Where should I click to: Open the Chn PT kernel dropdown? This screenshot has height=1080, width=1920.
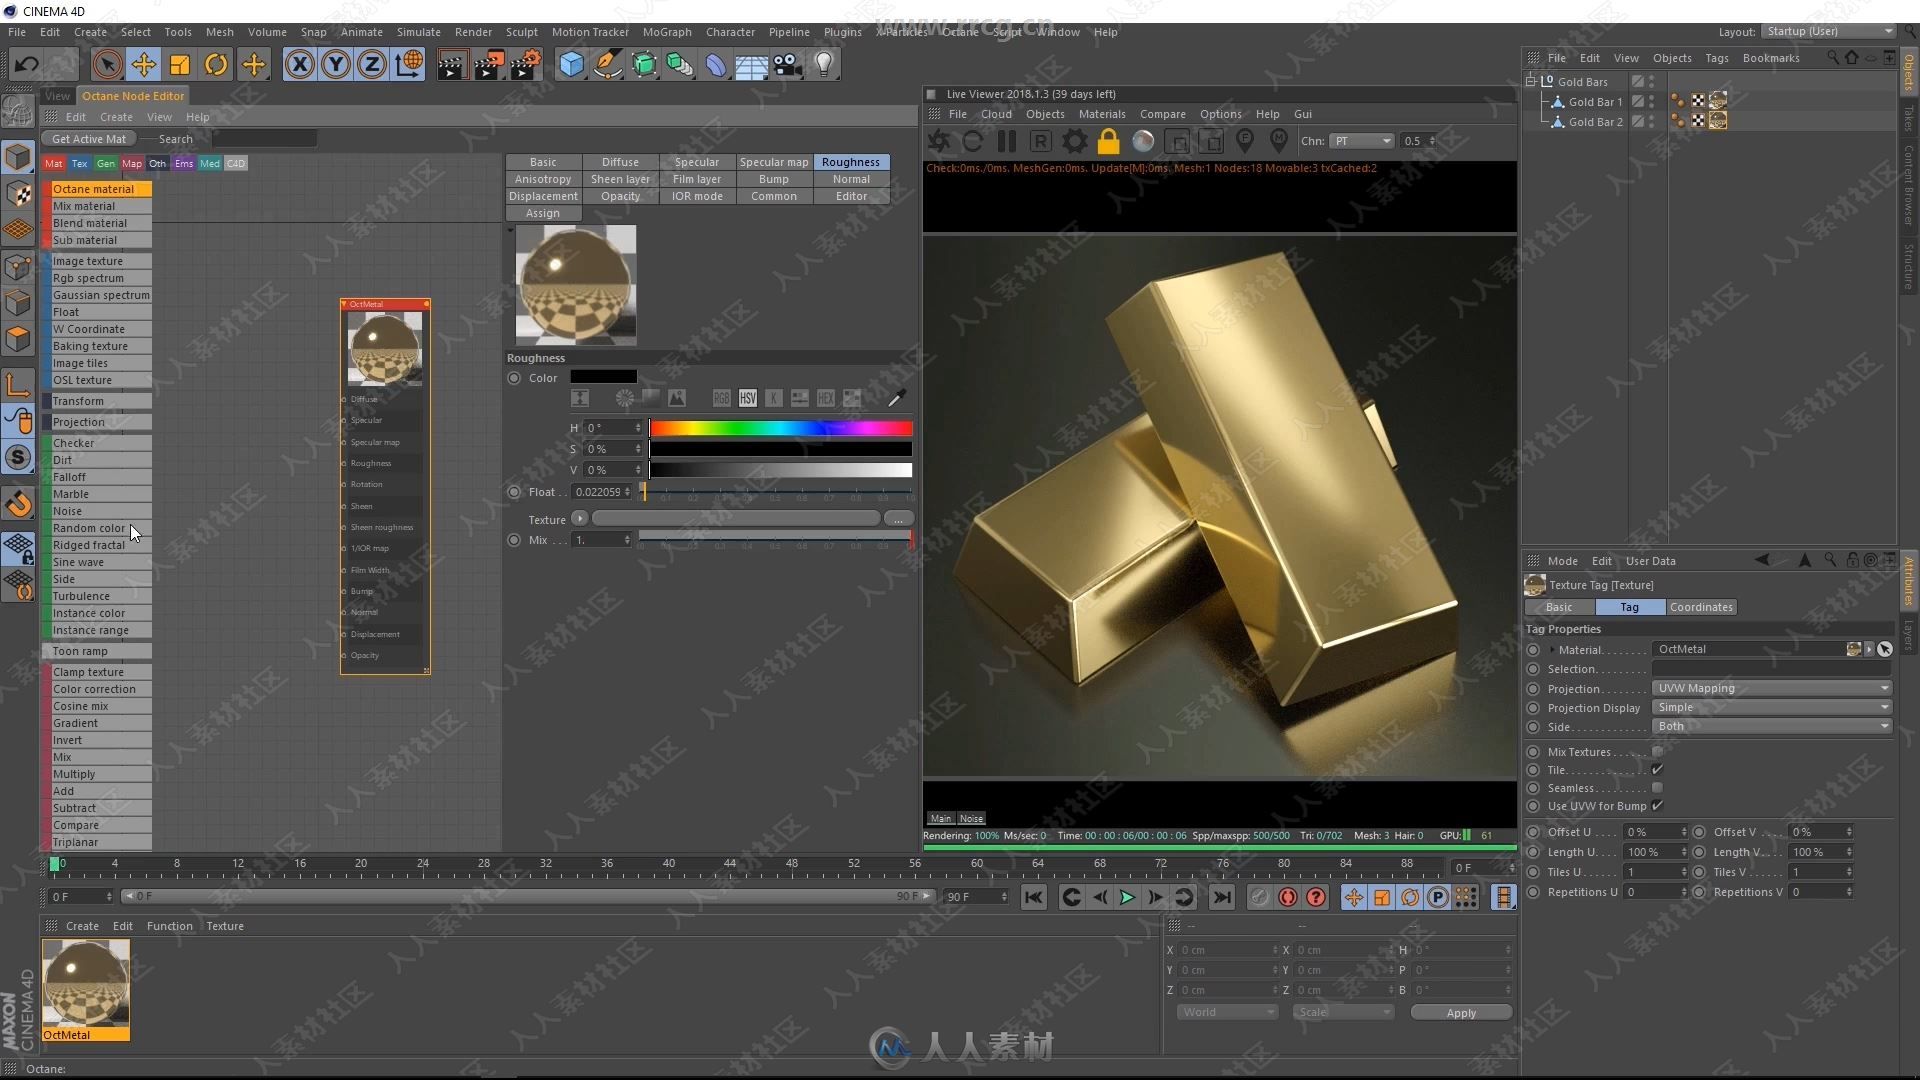point(1361,141)
